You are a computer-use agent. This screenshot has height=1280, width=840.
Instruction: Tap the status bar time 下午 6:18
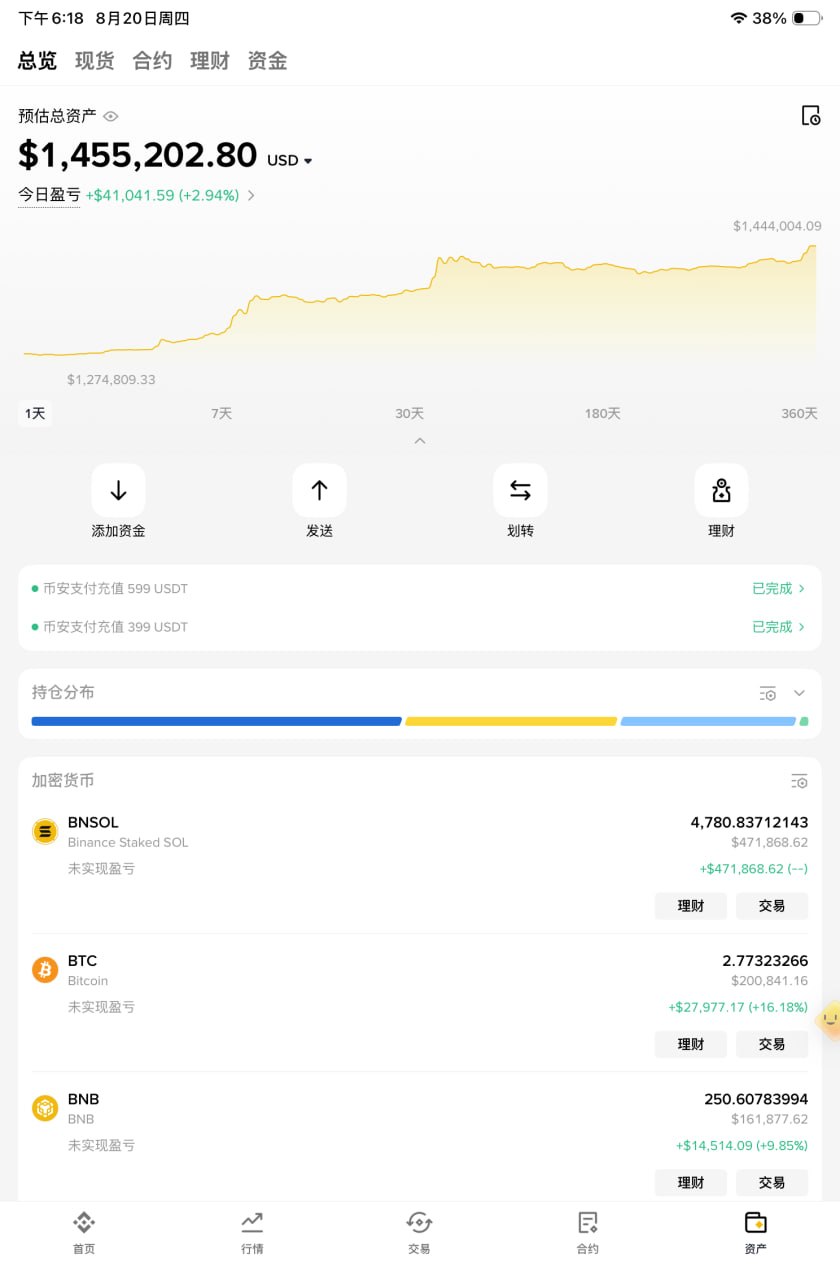point(51,18)
